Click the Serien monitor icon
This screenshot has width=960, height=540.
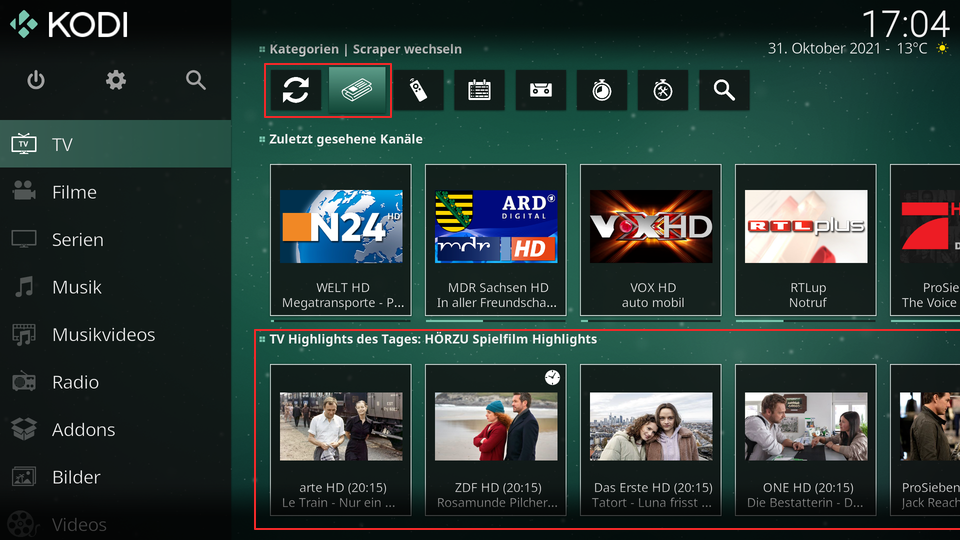point(24,239)
